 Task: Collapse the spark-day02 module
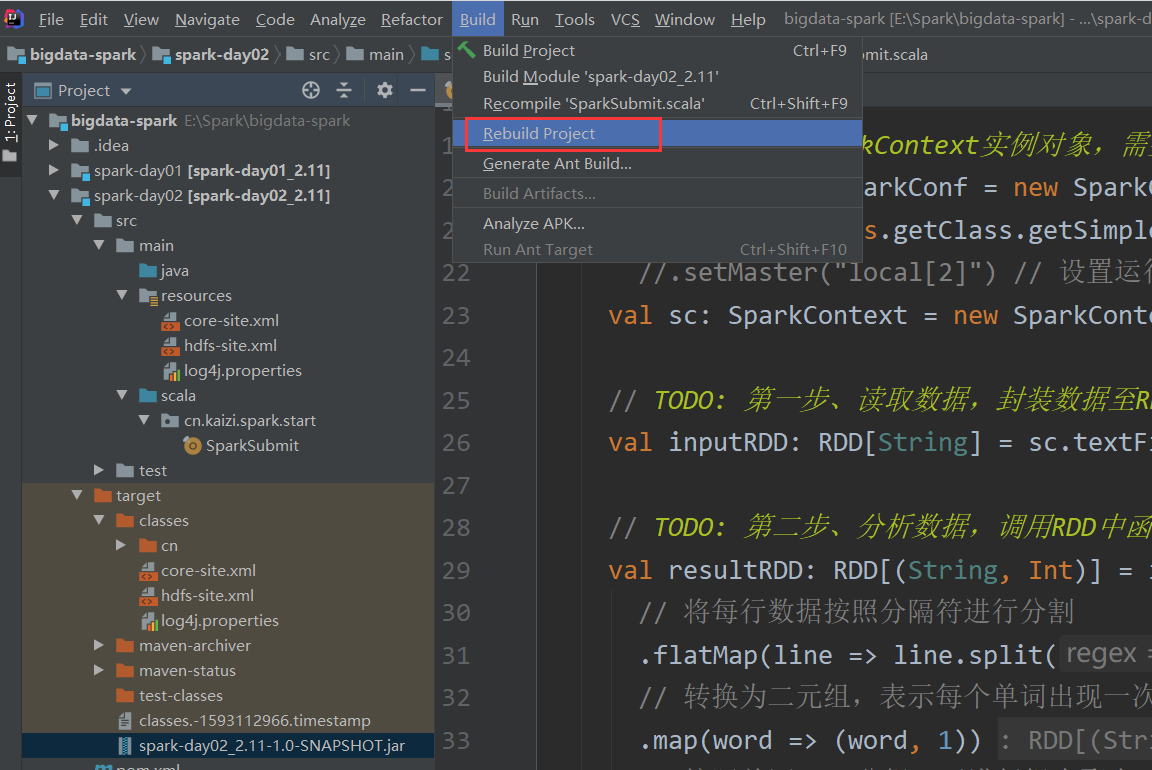click(54, 195)
